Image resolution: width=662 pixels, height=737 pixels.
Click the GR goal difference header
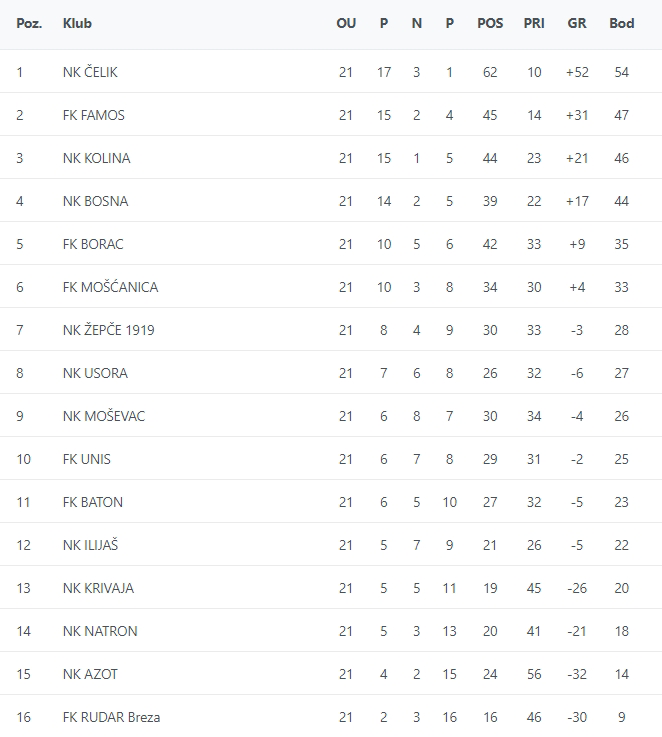[x=577, y=23]
